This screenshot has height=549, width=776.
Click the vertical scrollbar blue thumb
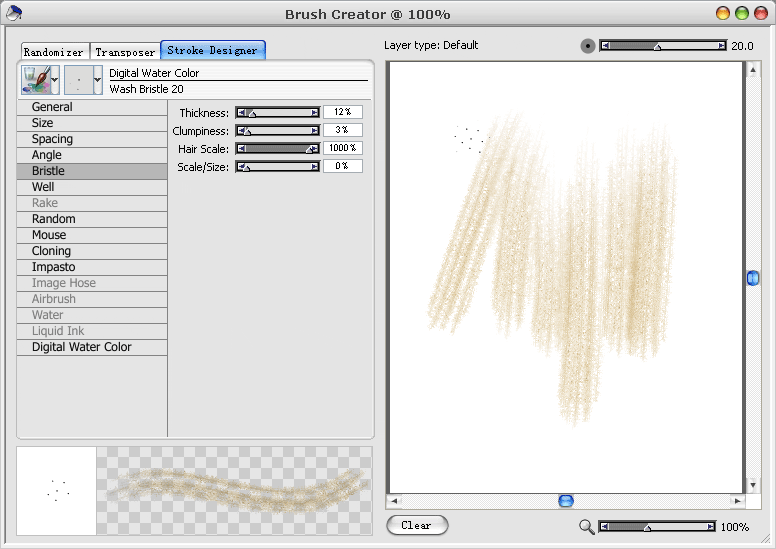coord(753,278)
